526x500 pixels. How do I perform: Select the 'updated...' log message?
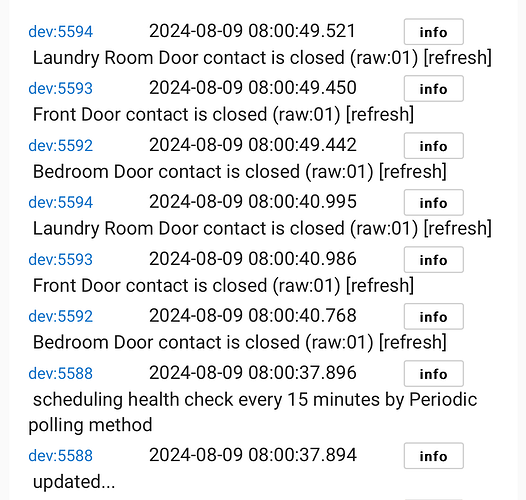[74, 482]
